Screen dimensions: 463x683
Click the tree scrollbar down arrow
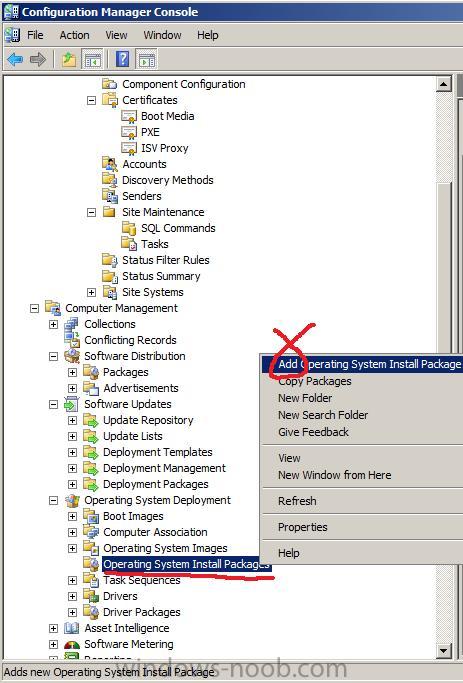tap(443, 651)
